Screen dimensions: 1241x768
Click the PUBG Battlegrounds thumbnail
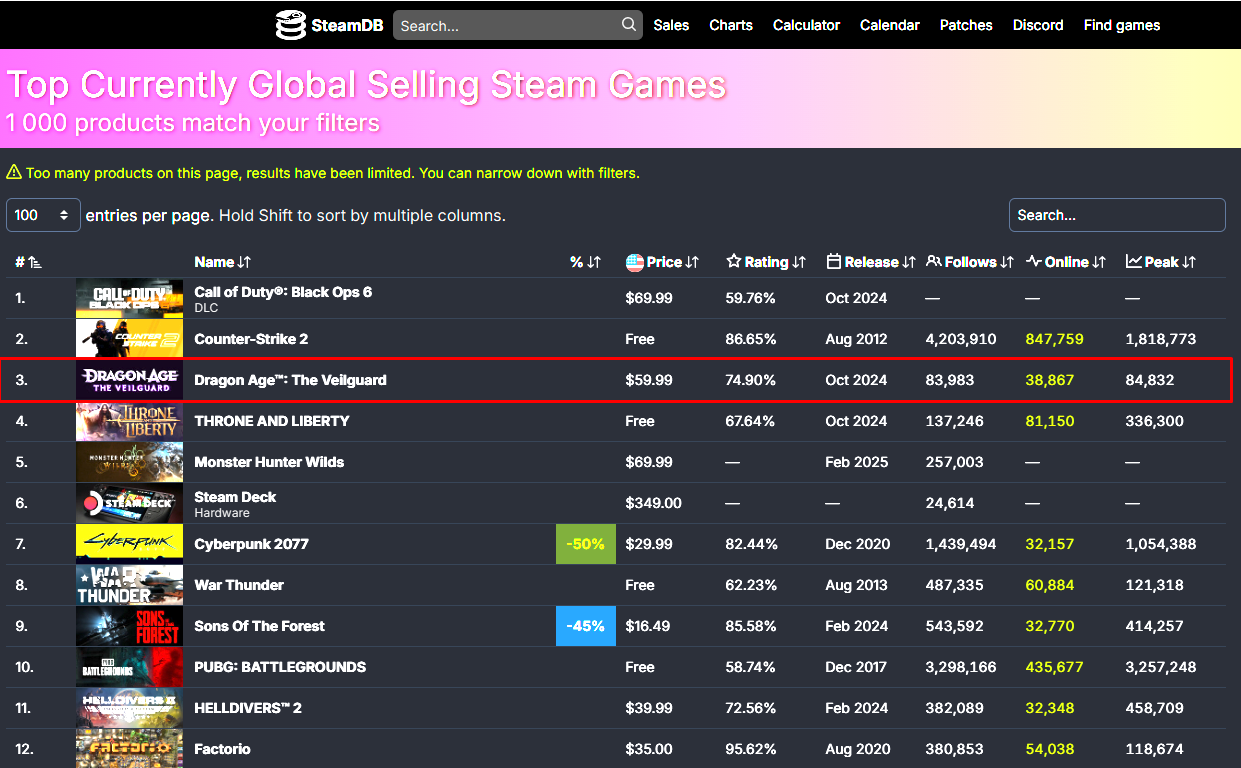130,667
